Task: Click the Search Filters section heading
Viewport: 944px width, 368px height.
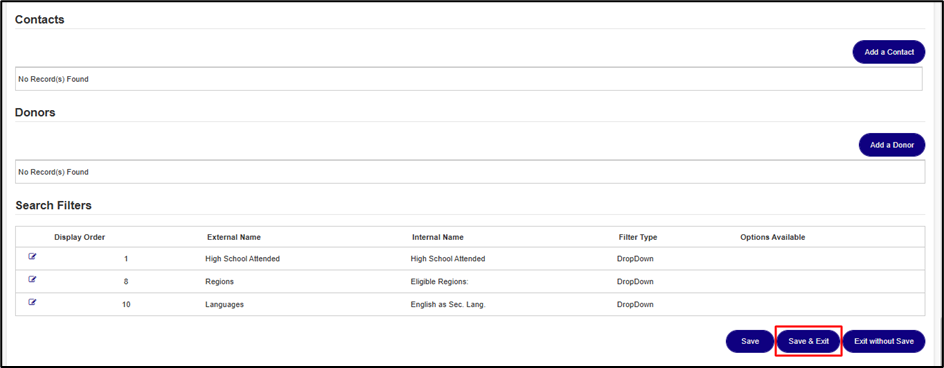Action: tap(54, 205)
